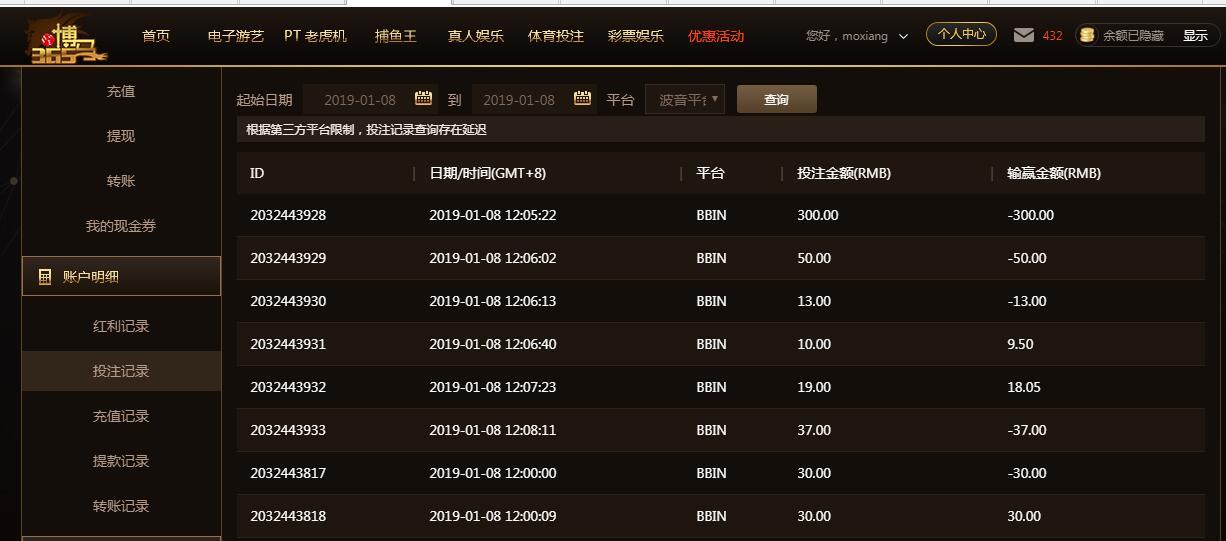1226x541 pixels.
Task: Open the 捕鱼王 menu item
Action: 395,35
